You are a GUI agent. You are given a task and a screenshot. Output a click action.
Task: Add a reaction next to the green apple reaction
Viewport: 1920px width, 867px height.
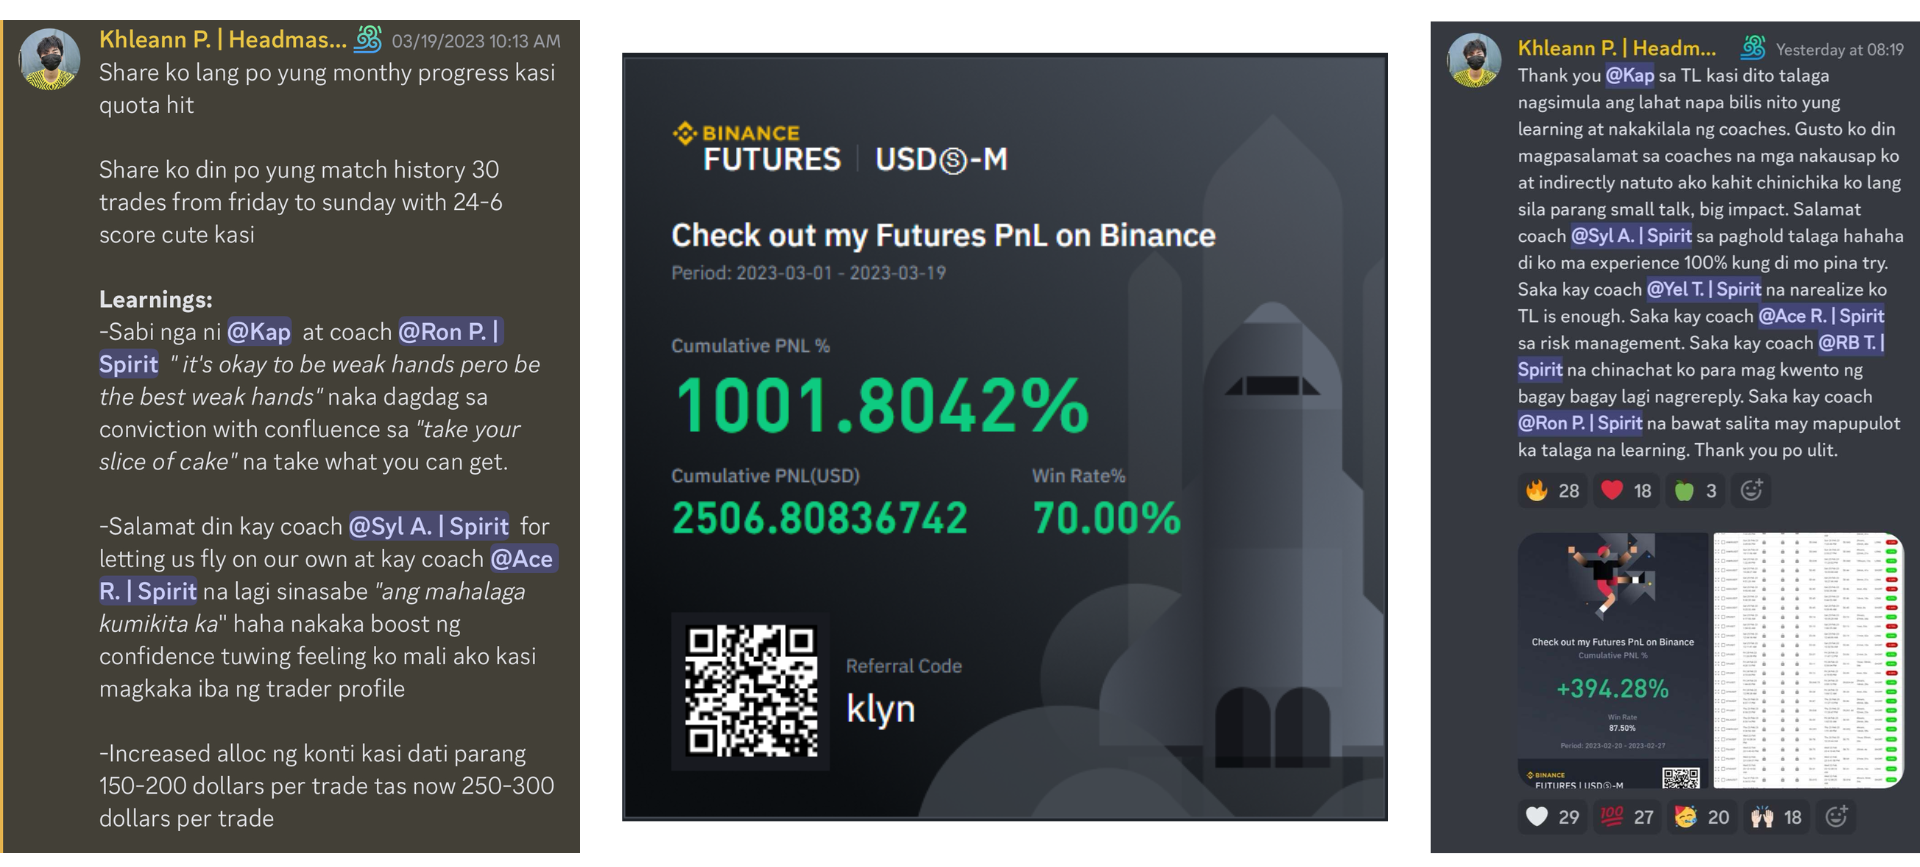click(x=1752, y=490)
